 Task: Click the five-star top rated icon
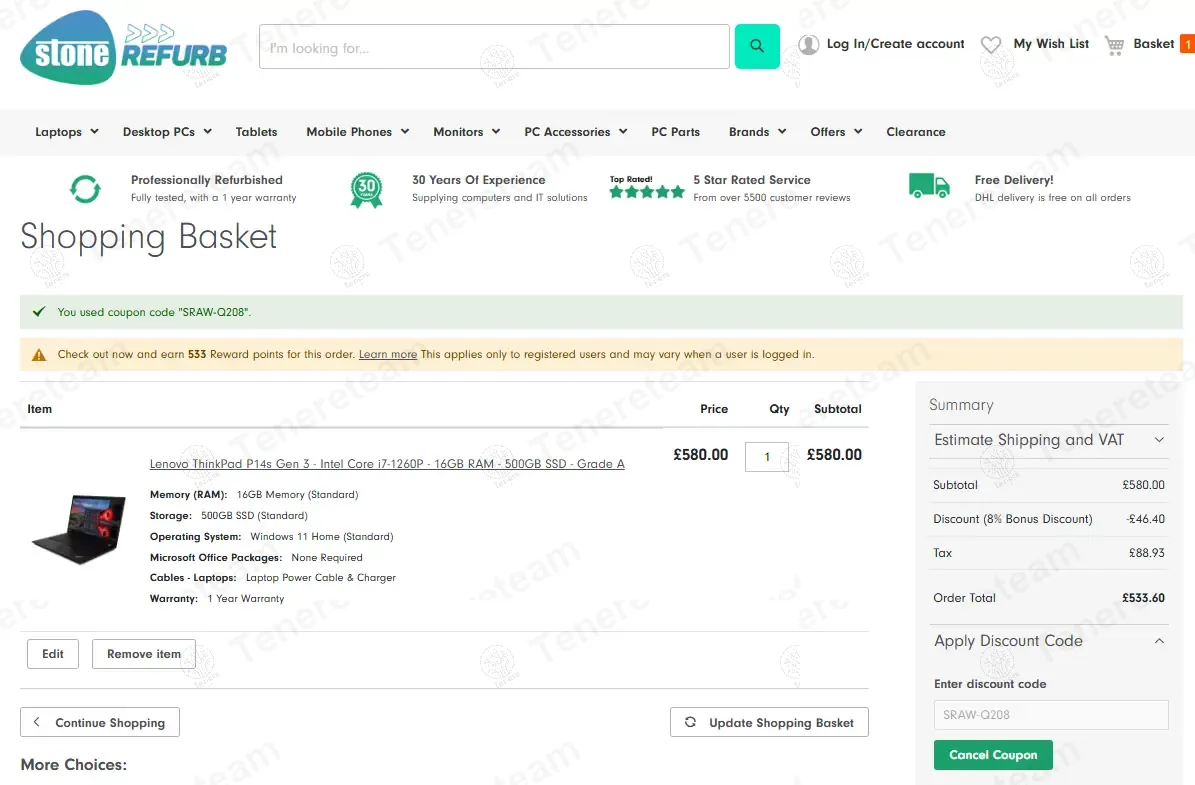click(x=647, y=191)
